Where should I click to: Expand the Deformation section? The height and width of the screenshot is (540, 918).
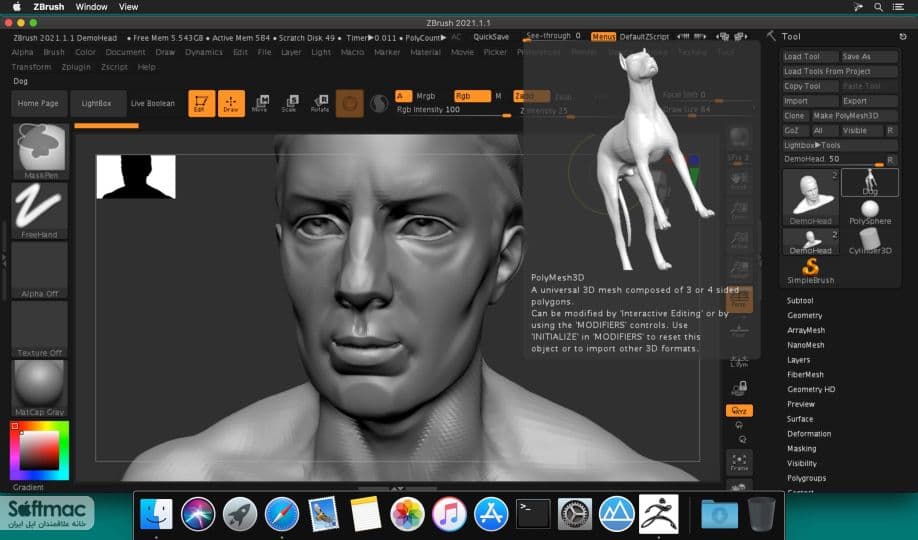[x=809, y=433]
